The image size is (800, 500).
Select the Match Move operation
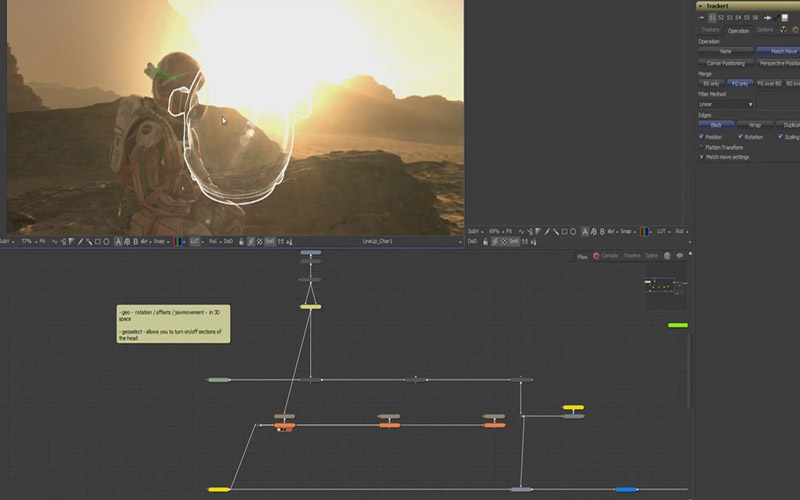[x=778, y=52]
